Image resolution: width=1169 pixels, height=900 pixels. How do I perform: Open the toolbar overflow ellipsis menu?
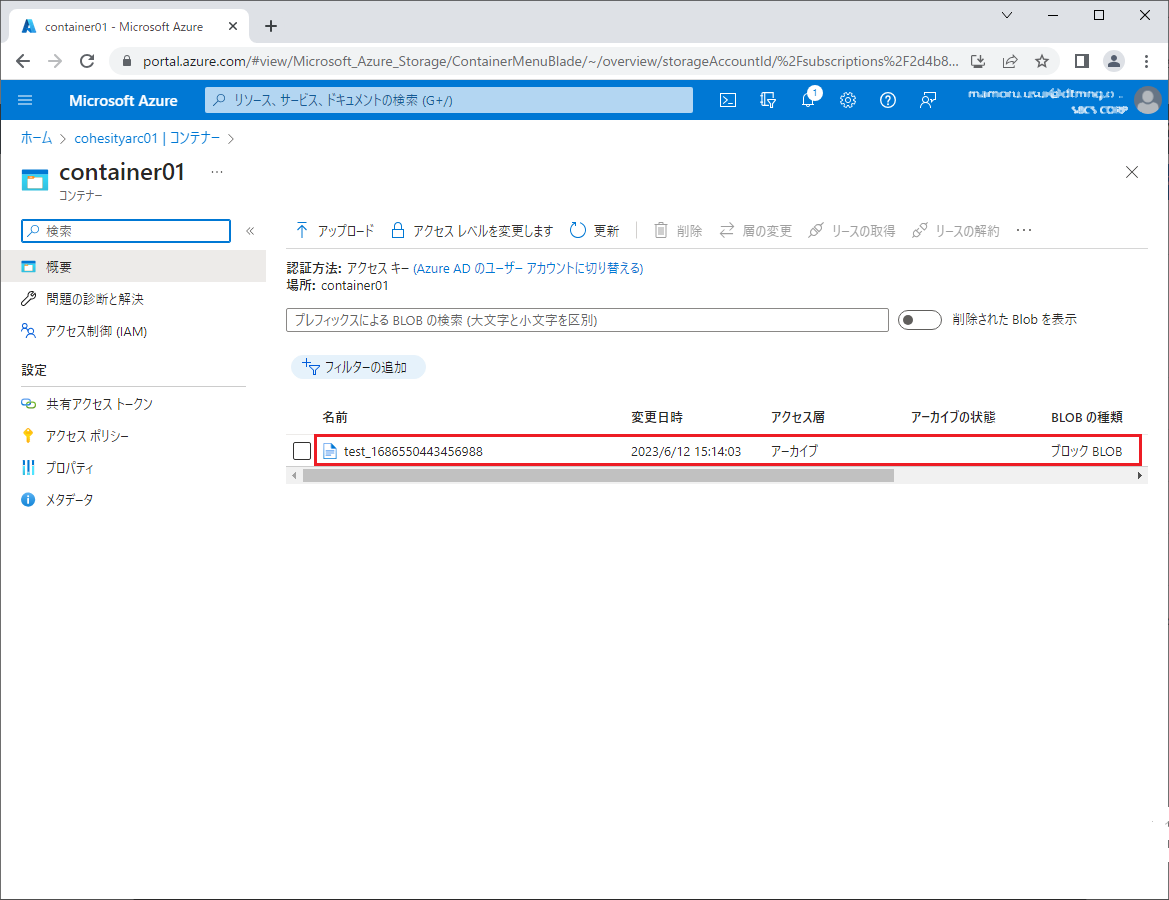tap(1024, 230)
